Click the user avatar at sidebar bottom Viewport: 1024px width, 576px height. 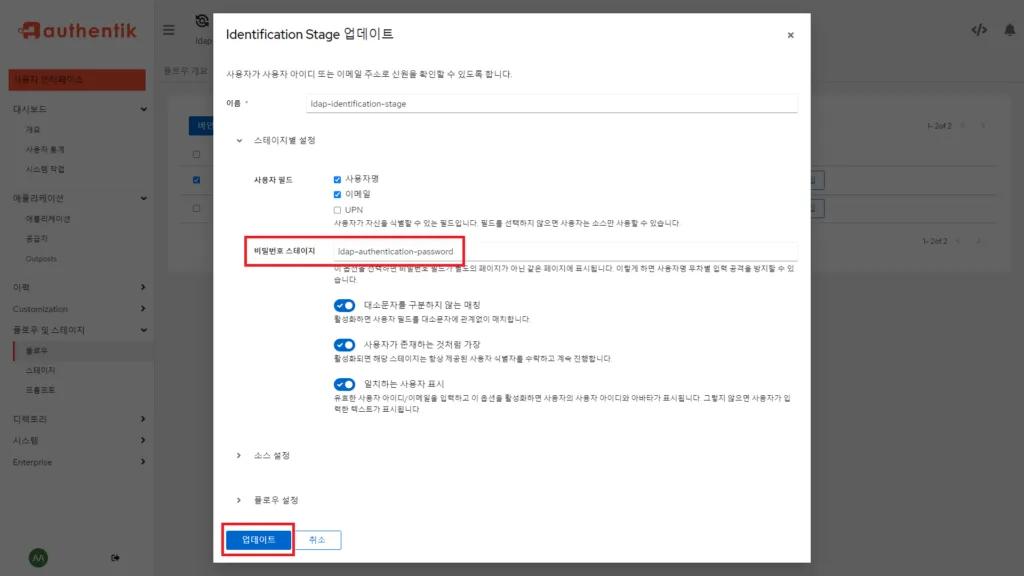38,557
